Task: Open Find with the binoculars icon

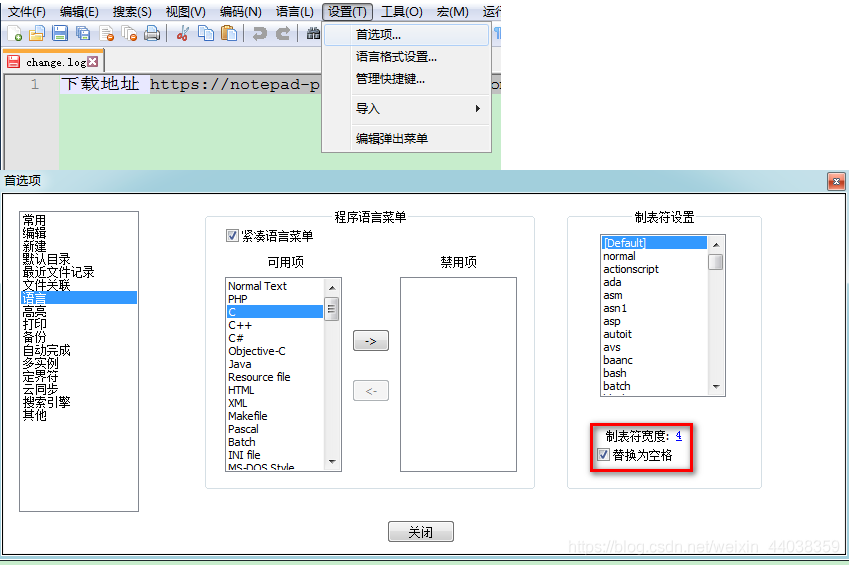Action: click(x=314, y=34)
